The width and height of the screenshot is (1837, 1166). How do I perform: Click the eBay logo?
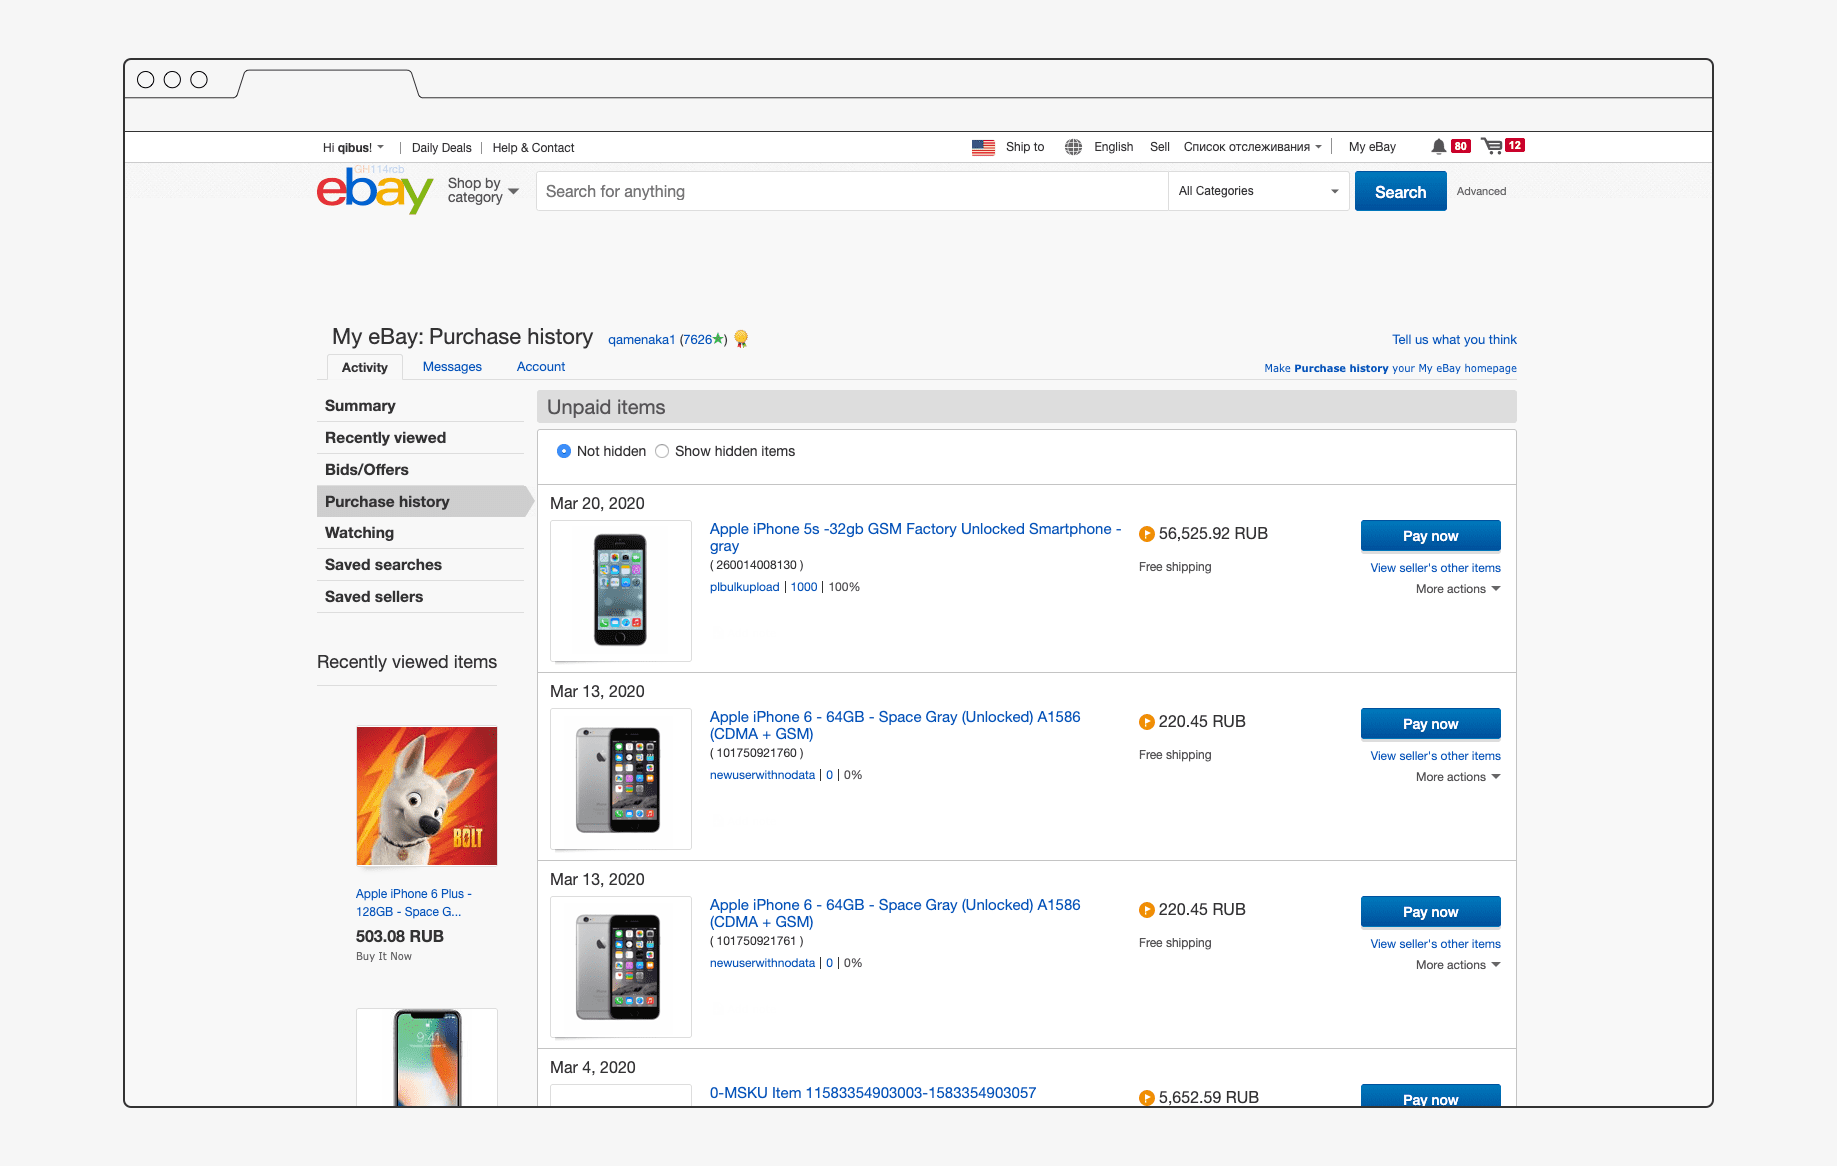coord(375,190)
